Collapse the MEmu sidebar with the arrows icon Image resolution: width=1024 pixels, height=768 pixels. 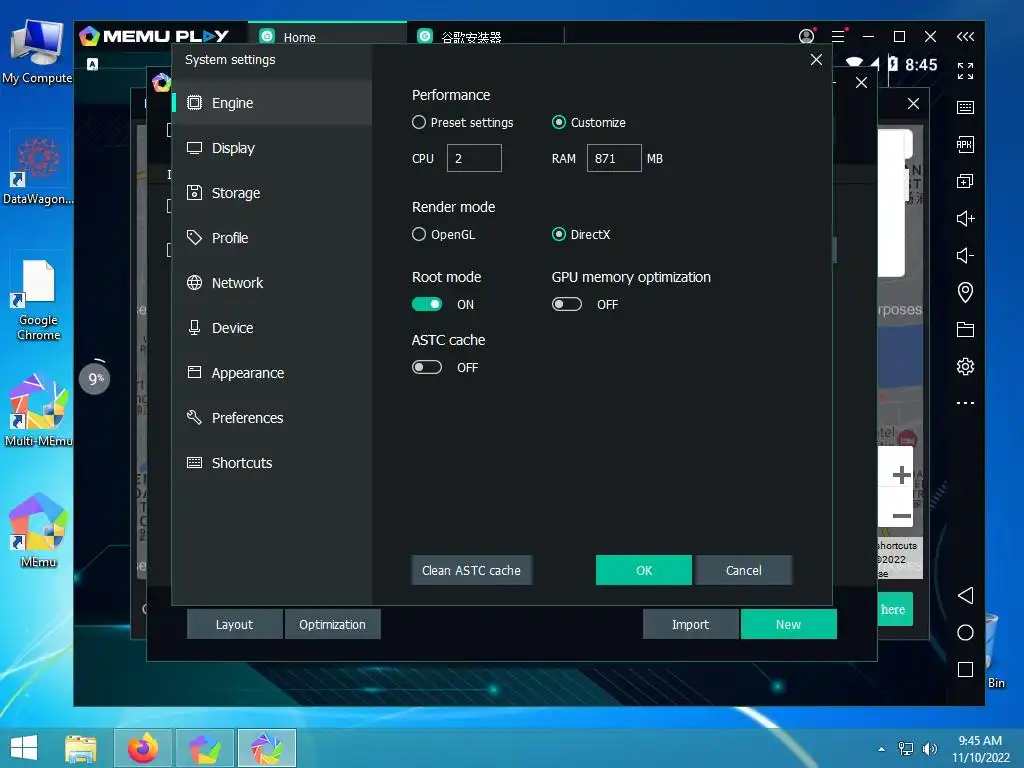pyautogui.click(x=965, y=37)
